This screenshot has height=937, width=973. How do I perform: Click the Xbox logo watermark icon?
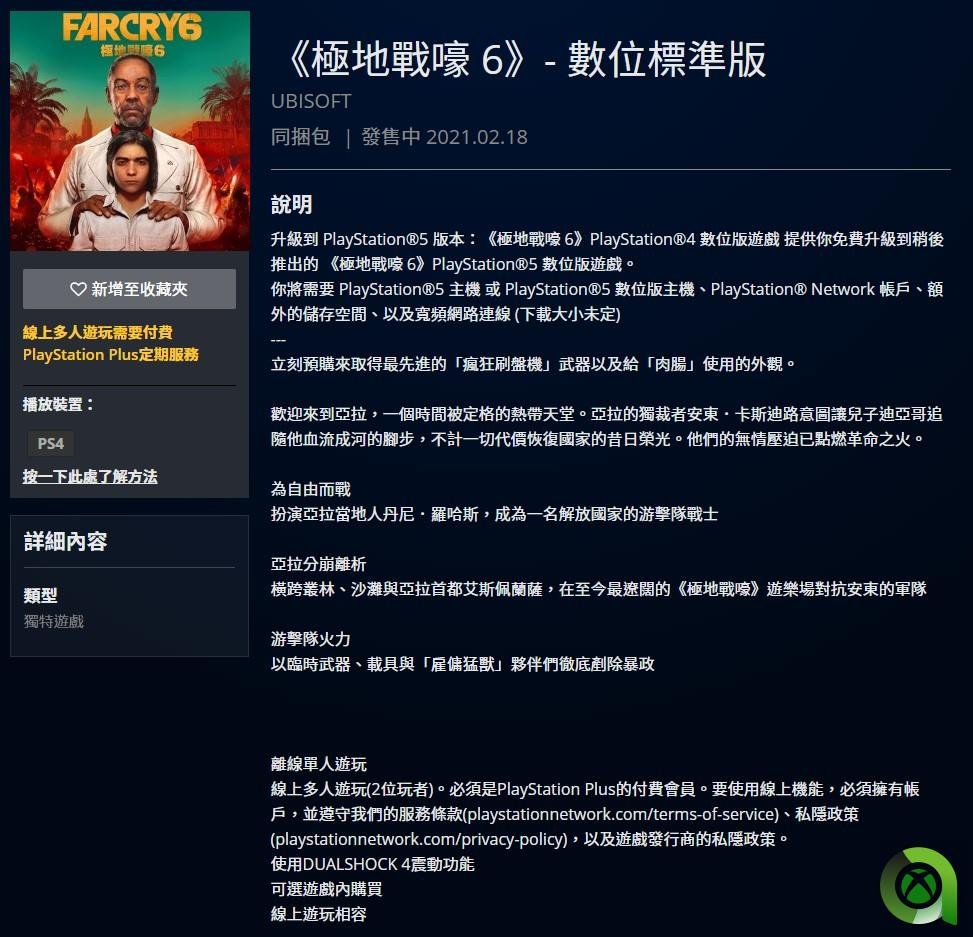pyautogui.click(x=919, y=885)
